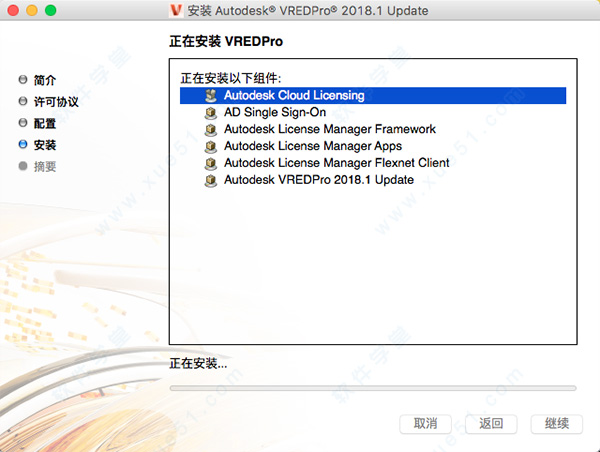Screen dimensions: 600x452
Task: Click the License Manager Flexnet Client package icon
Action: click(x=211, y=163)
